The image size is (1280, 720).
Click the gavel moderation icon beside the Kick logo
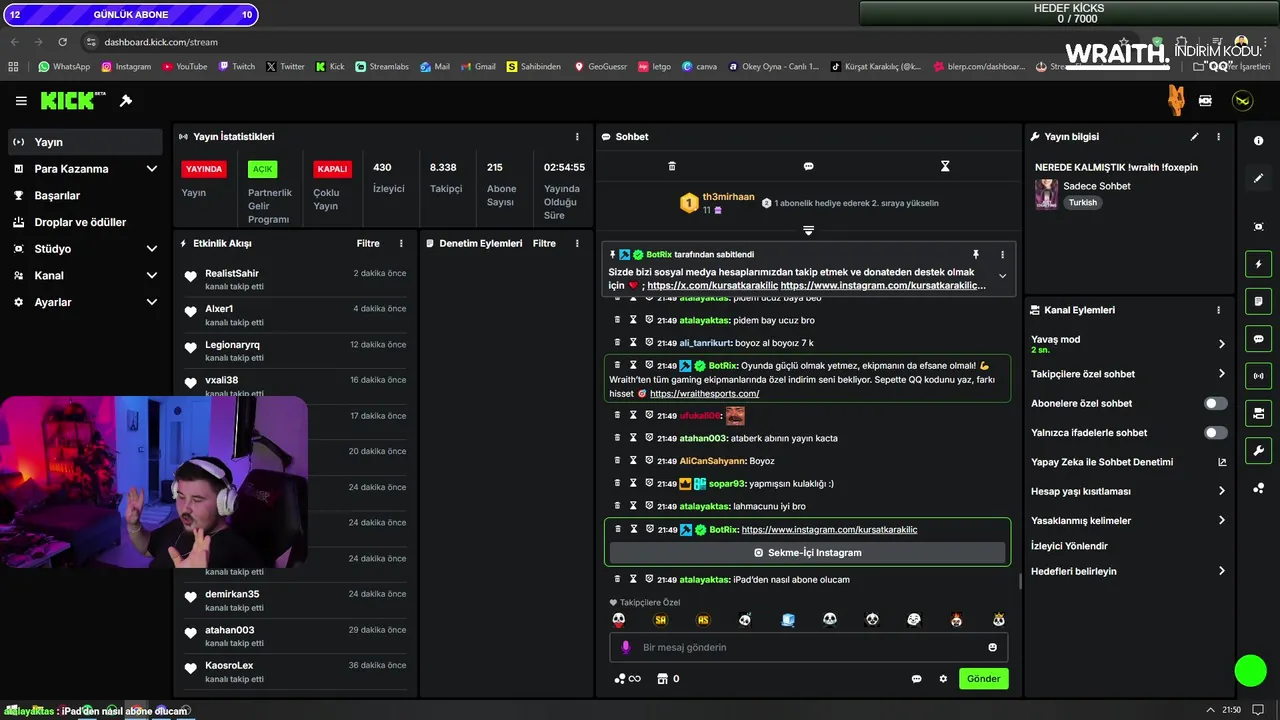(x=126, y=101)
